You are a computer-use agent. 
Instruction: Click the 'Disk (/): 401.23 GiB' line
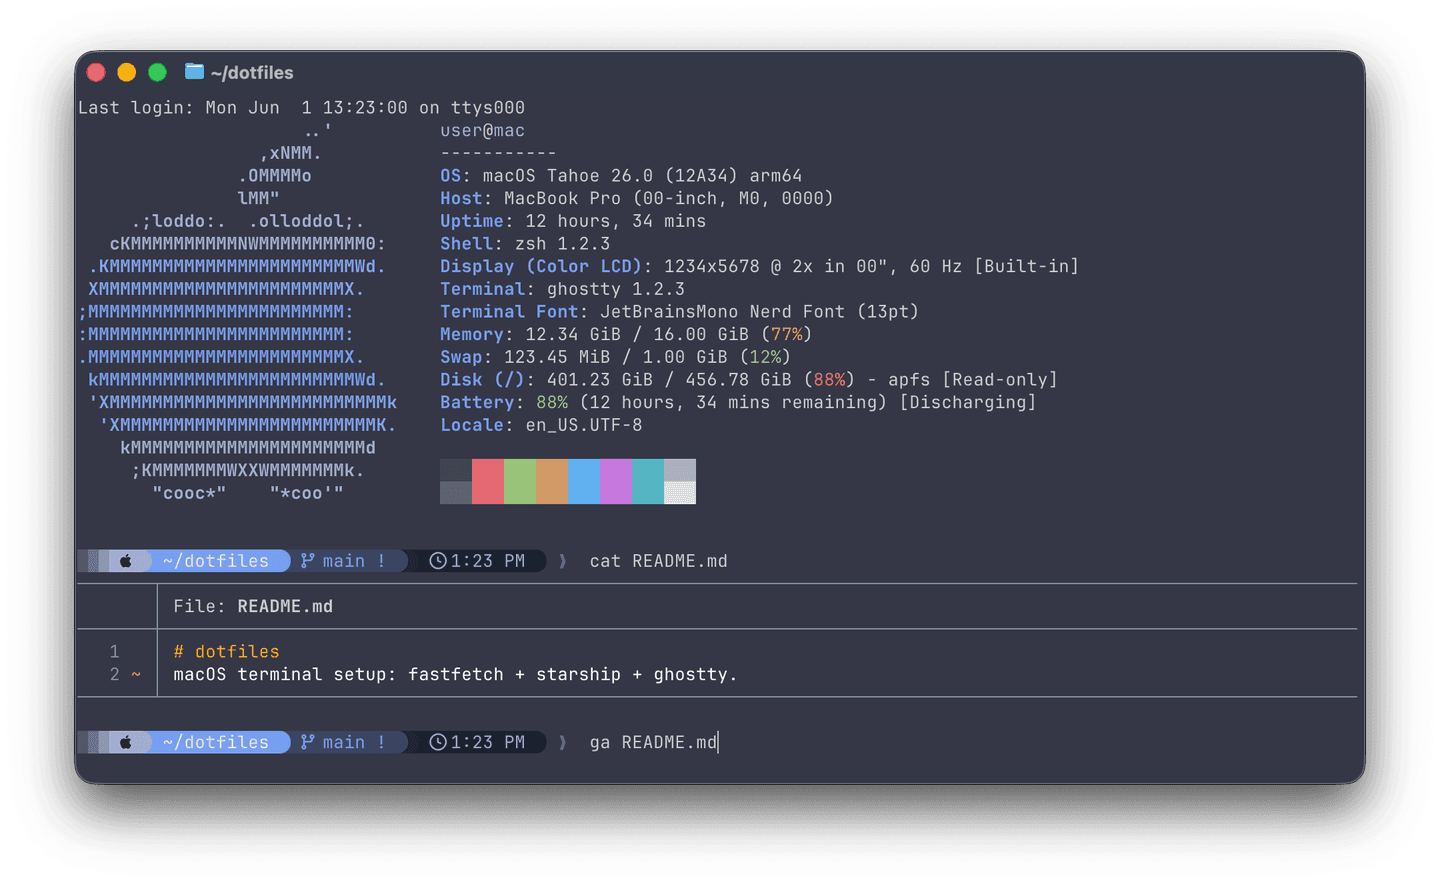click(749, 380)
